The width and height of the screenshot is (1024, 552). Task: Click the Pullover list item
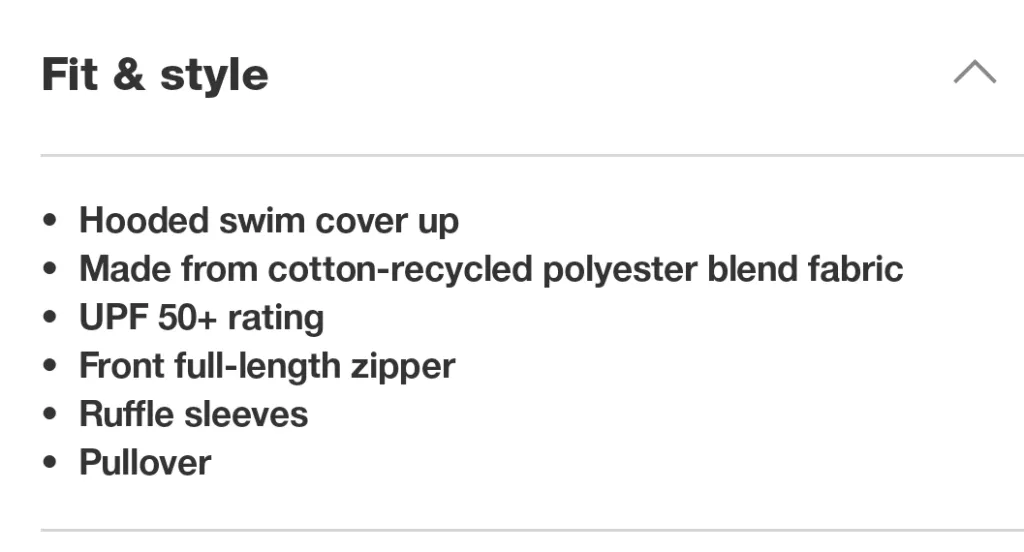(x=145, y=463)
